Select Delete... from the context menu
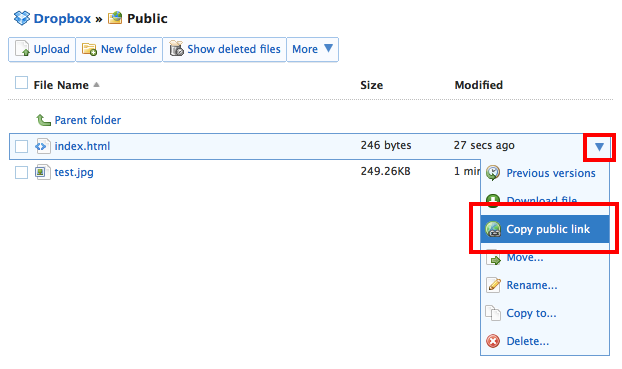 [545, 341]
